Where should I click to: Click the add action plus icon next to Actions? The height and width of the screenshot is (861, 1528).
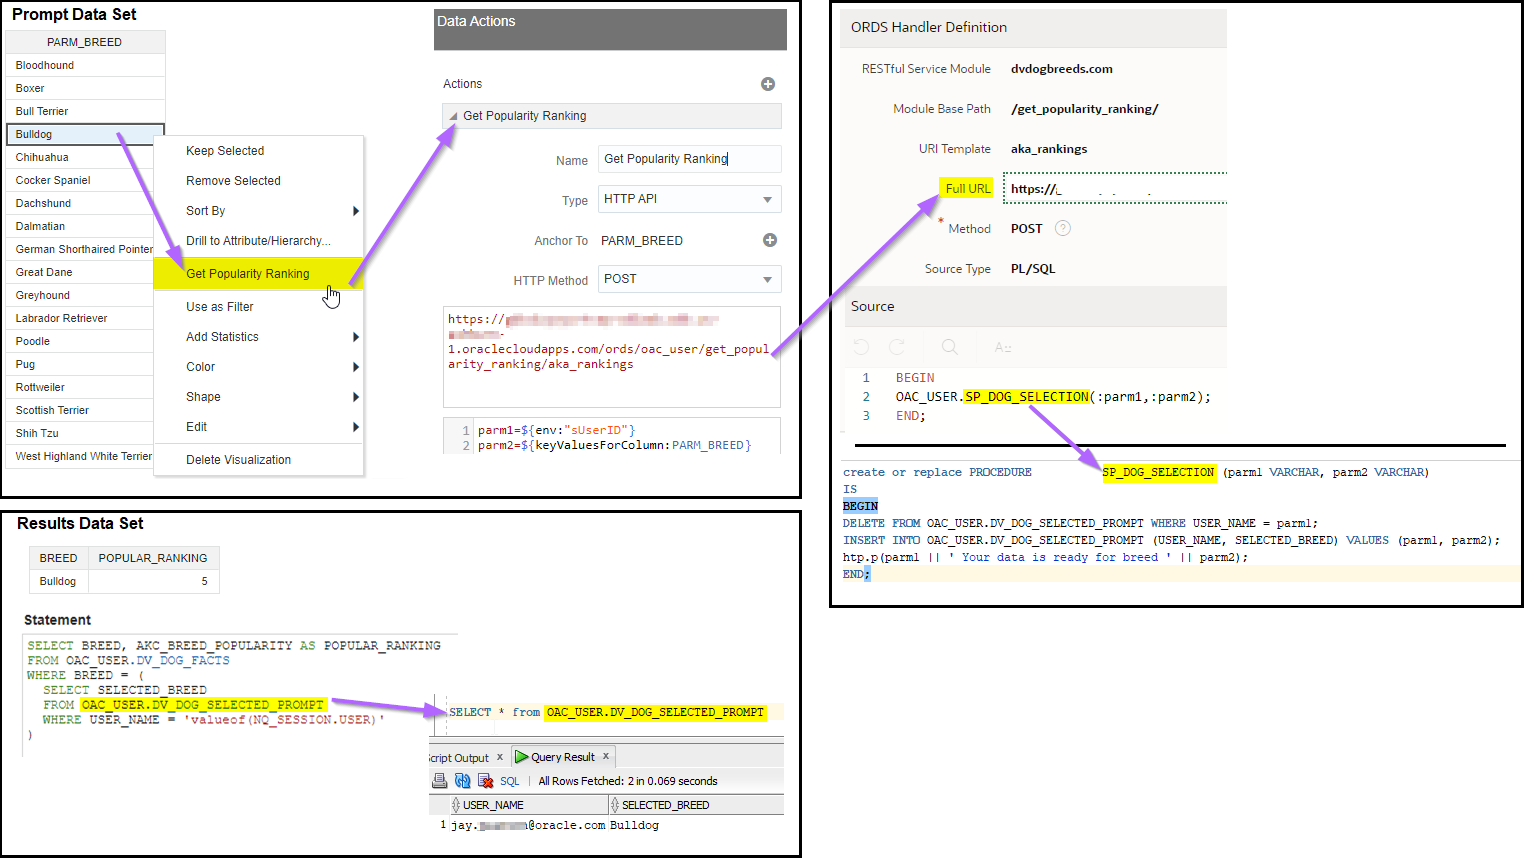point(768,84)
